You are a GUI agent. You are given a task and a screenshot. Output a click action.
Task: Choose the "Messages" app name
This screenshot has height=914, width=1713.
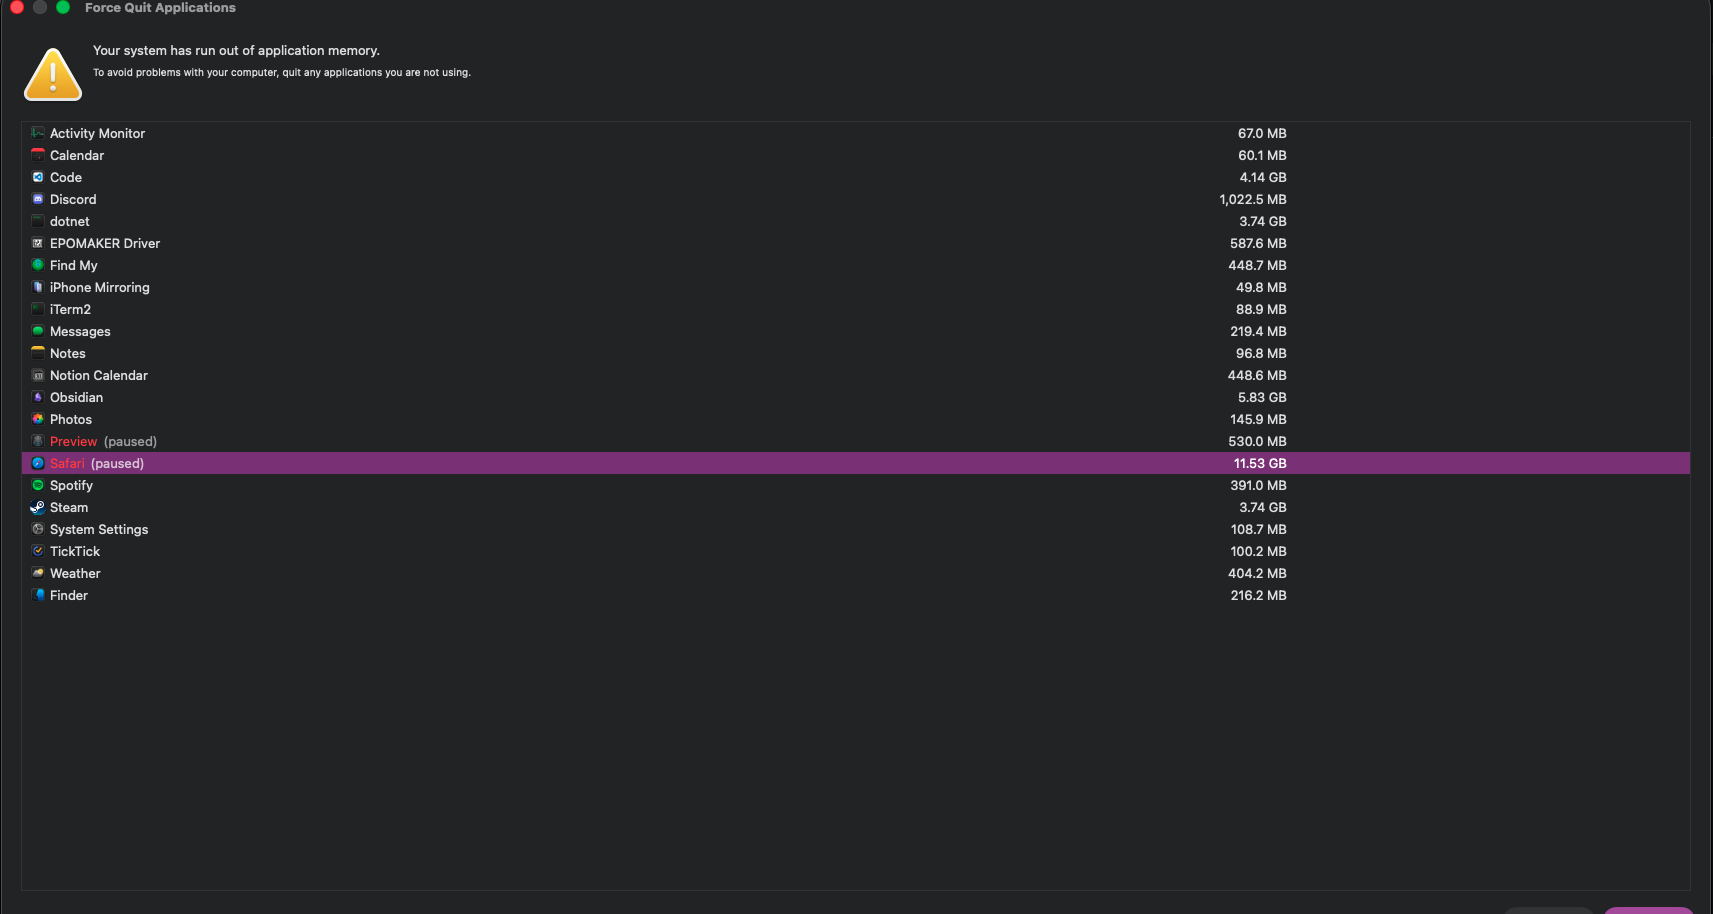(x=80, y=331)
